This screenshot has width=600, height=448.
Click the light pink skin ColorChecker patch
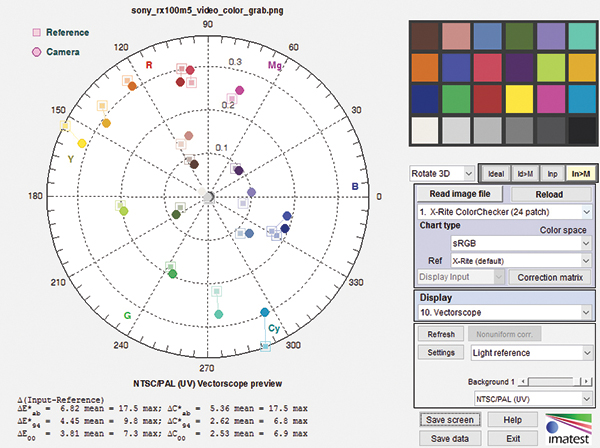pyautogui.click(x=456, y=36)
